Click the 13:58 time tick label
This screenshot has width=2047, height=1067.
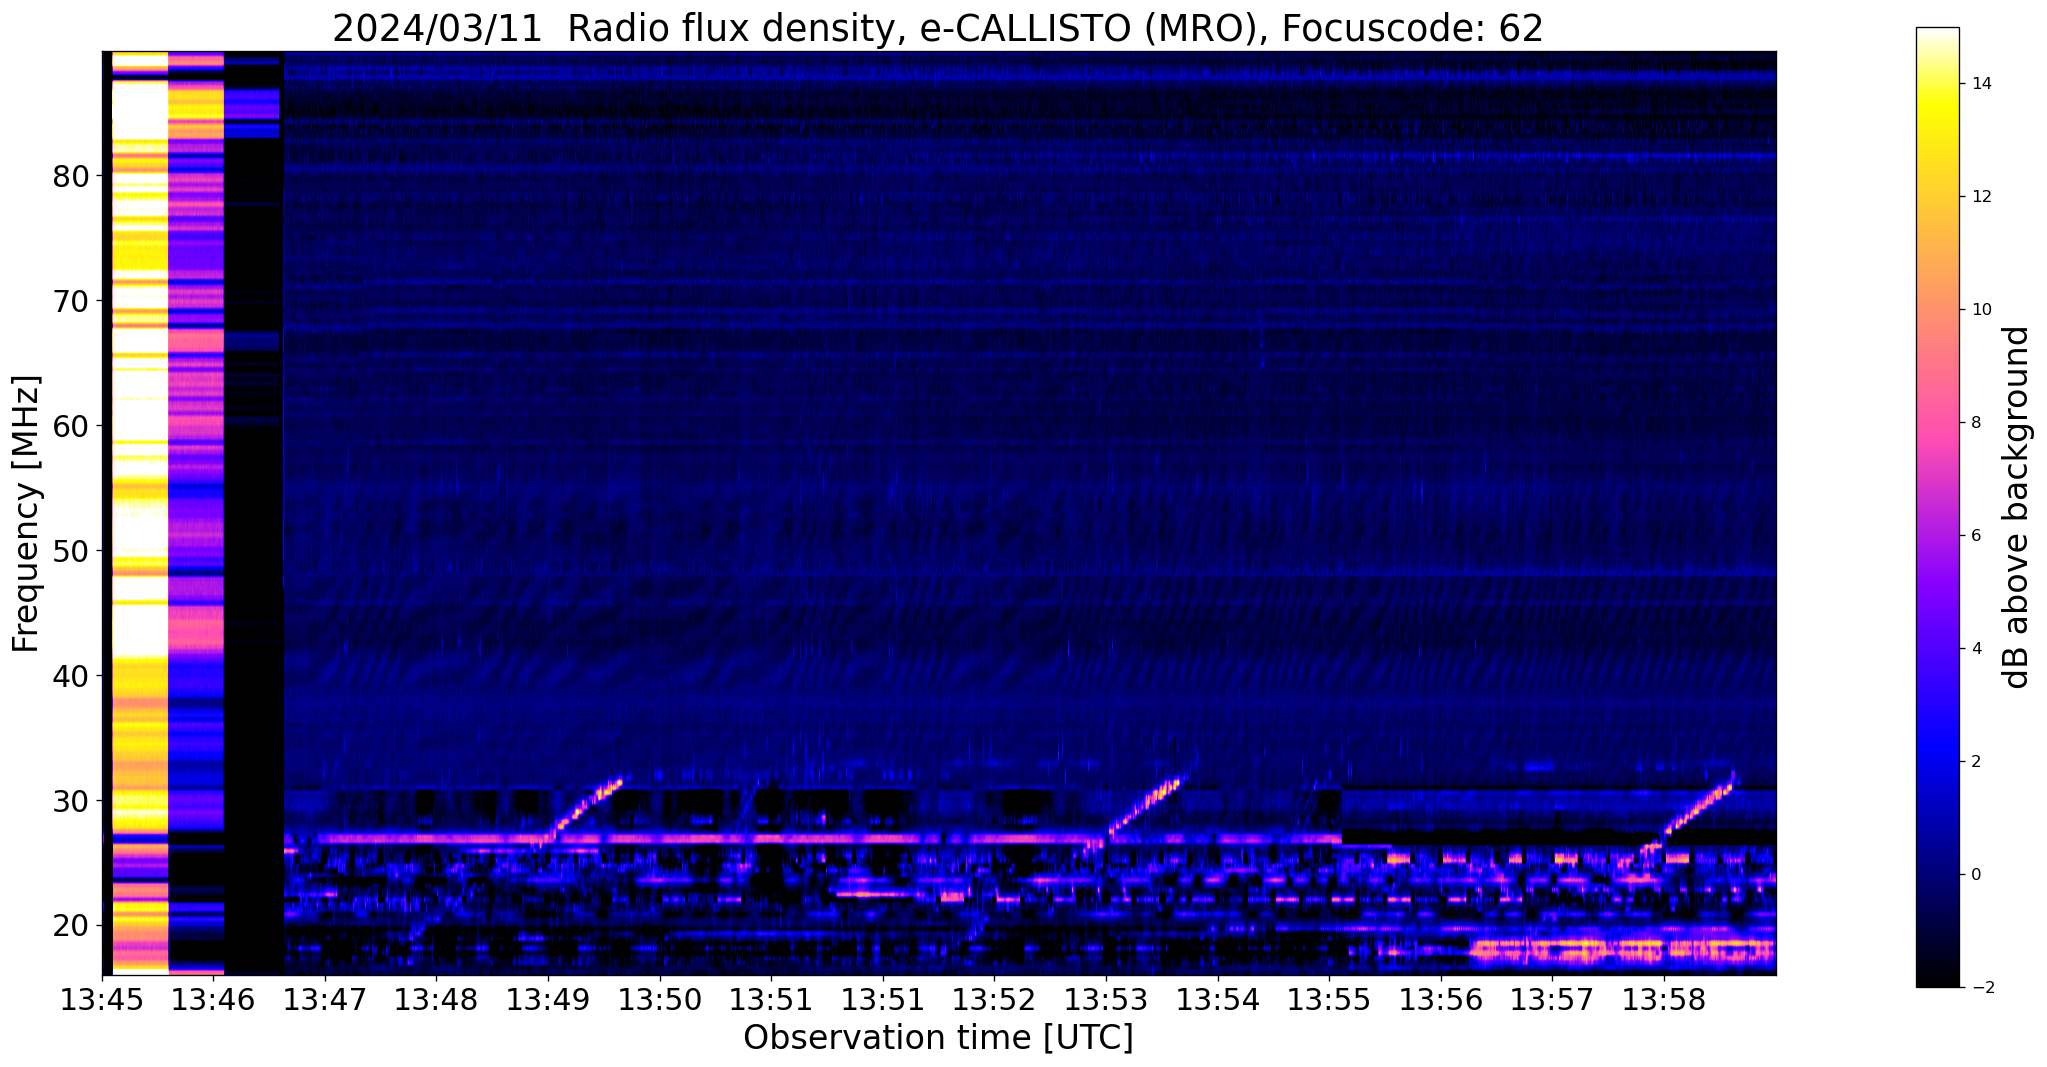tap(1664, 1000)
